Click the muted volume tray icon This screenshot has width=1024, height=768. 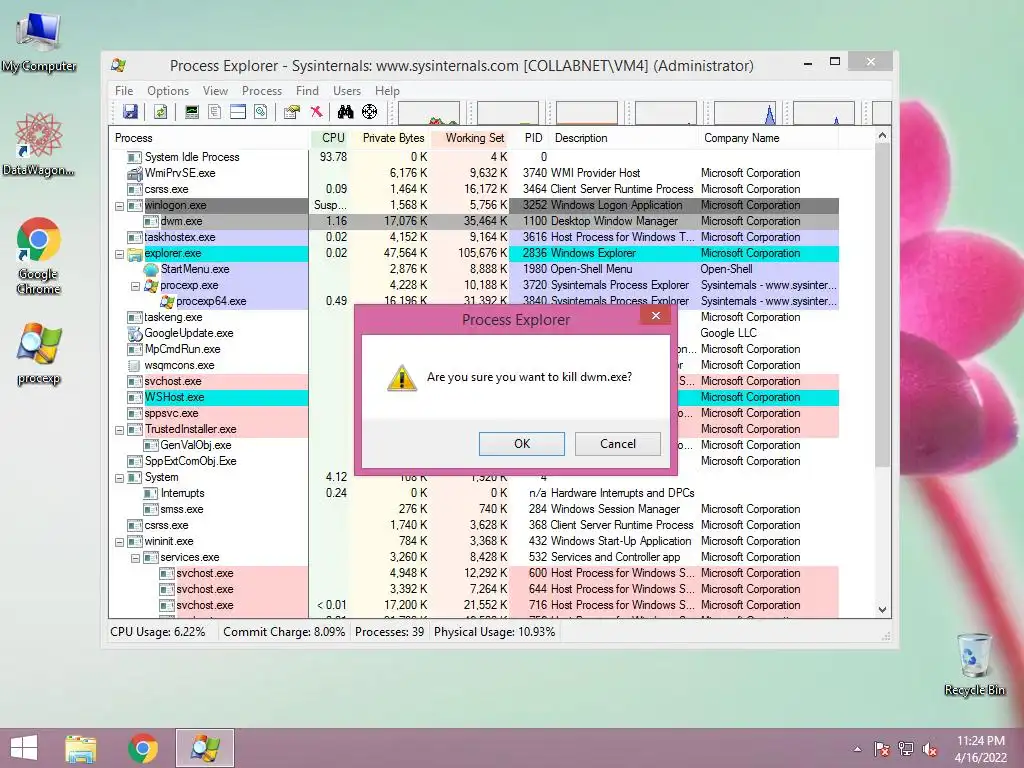pos(930,749)
